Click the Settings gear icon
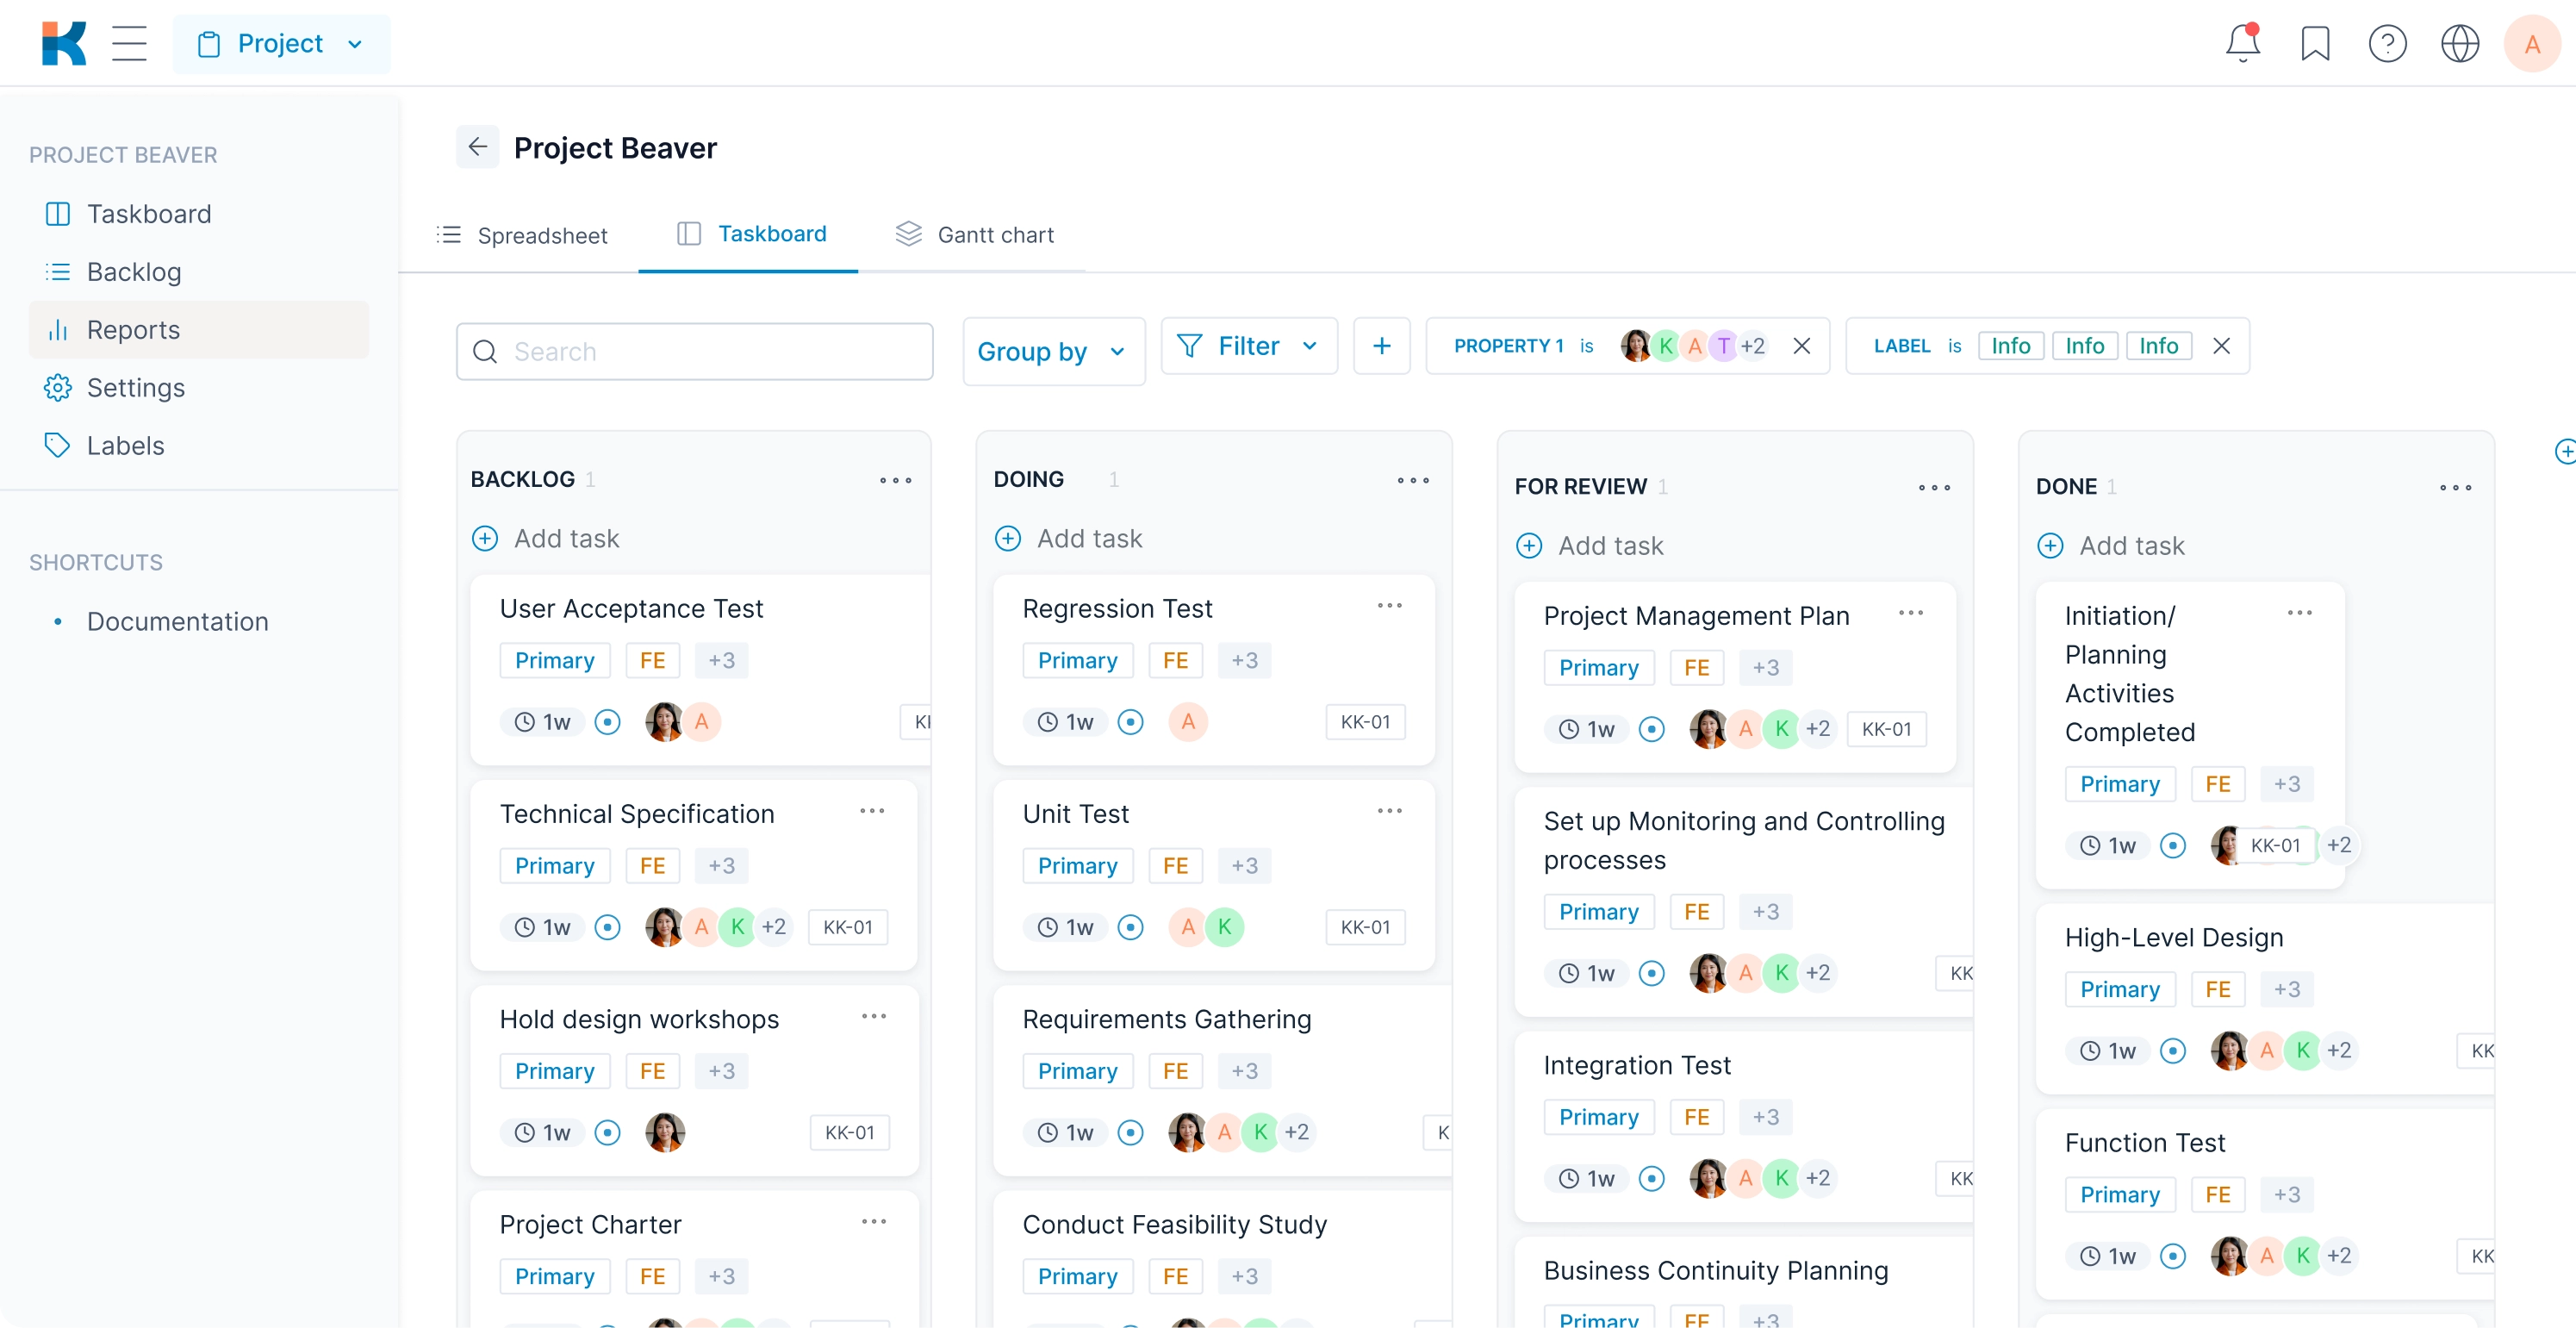This screenshot has width=2576, height=1328. click(58, 388)
